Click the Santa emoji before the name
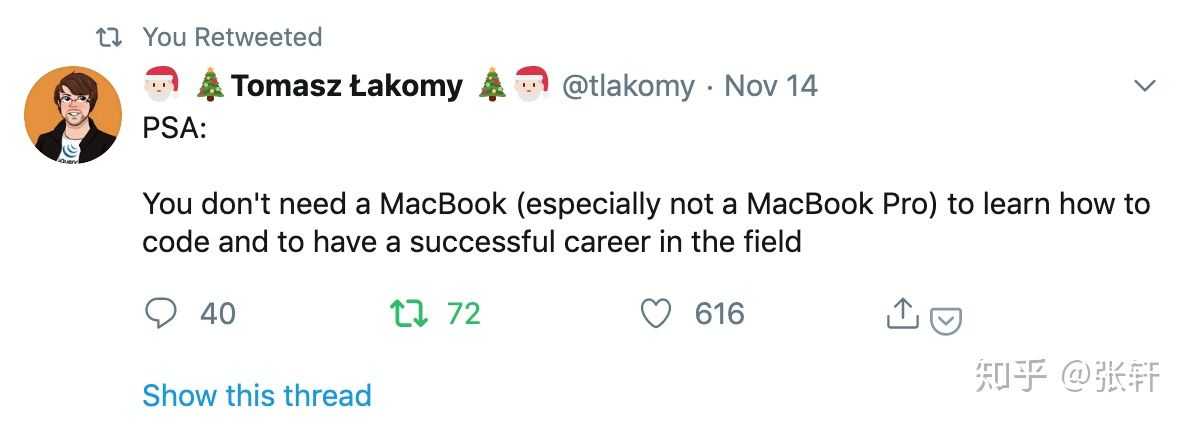The image size is (1190, 424). (x=162, y=86)
